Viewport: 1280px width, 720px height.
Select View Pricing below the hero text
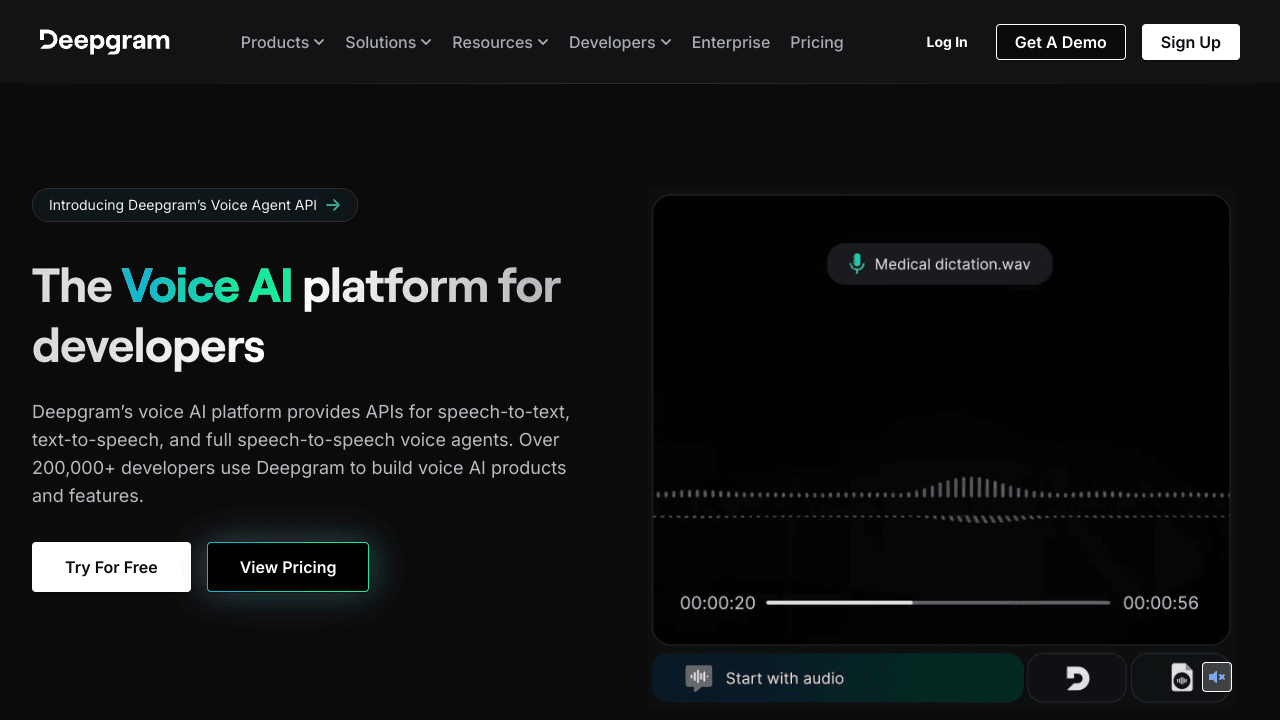(287, 567)
